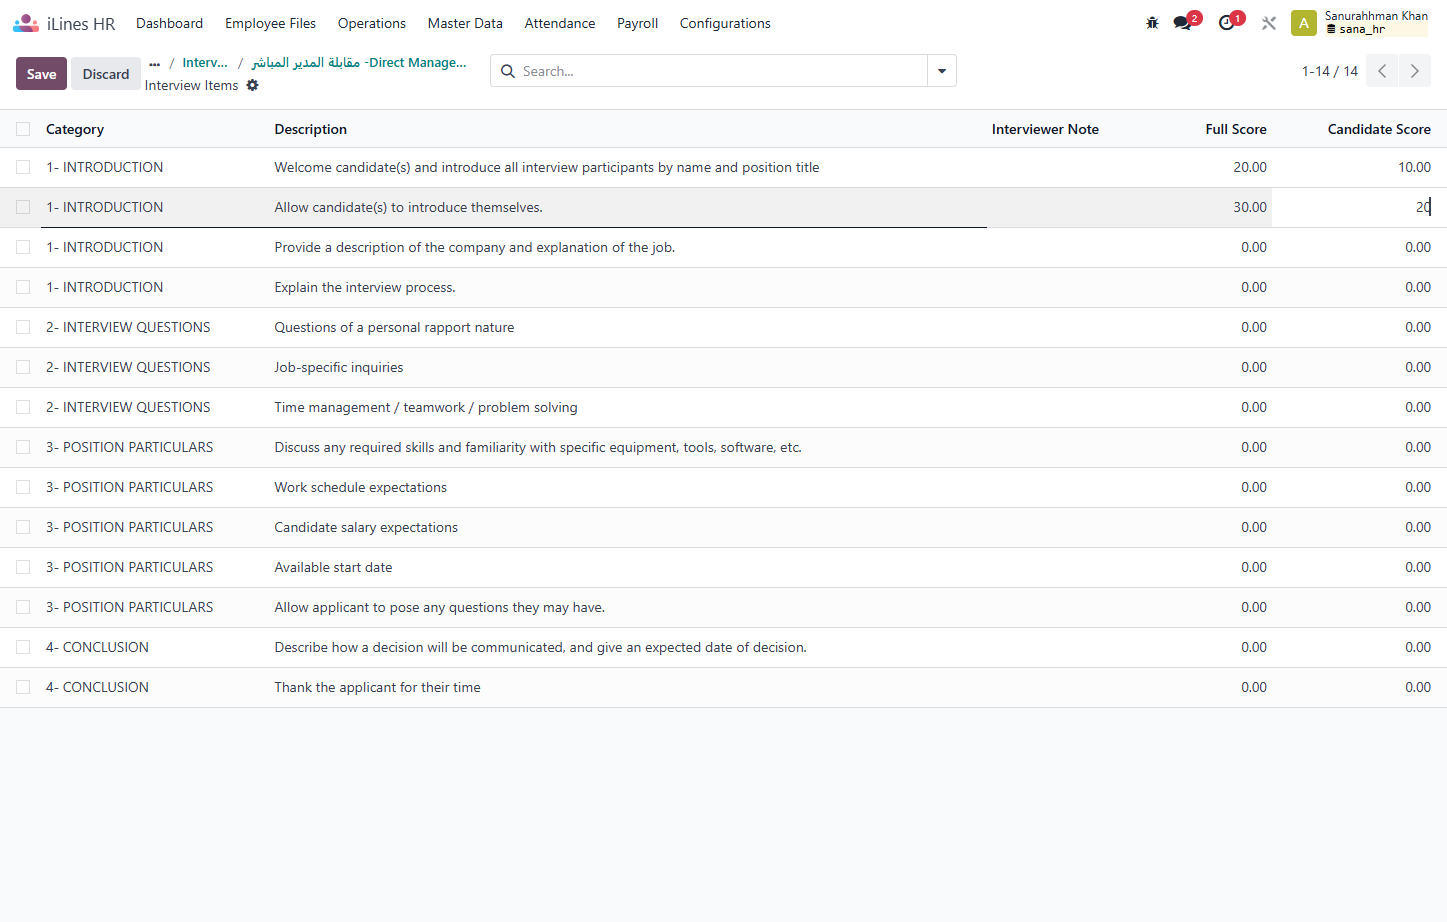Open the debug bug icon
The width and height of the screenshot is (1447, 922).
(x=1152, y=23)
